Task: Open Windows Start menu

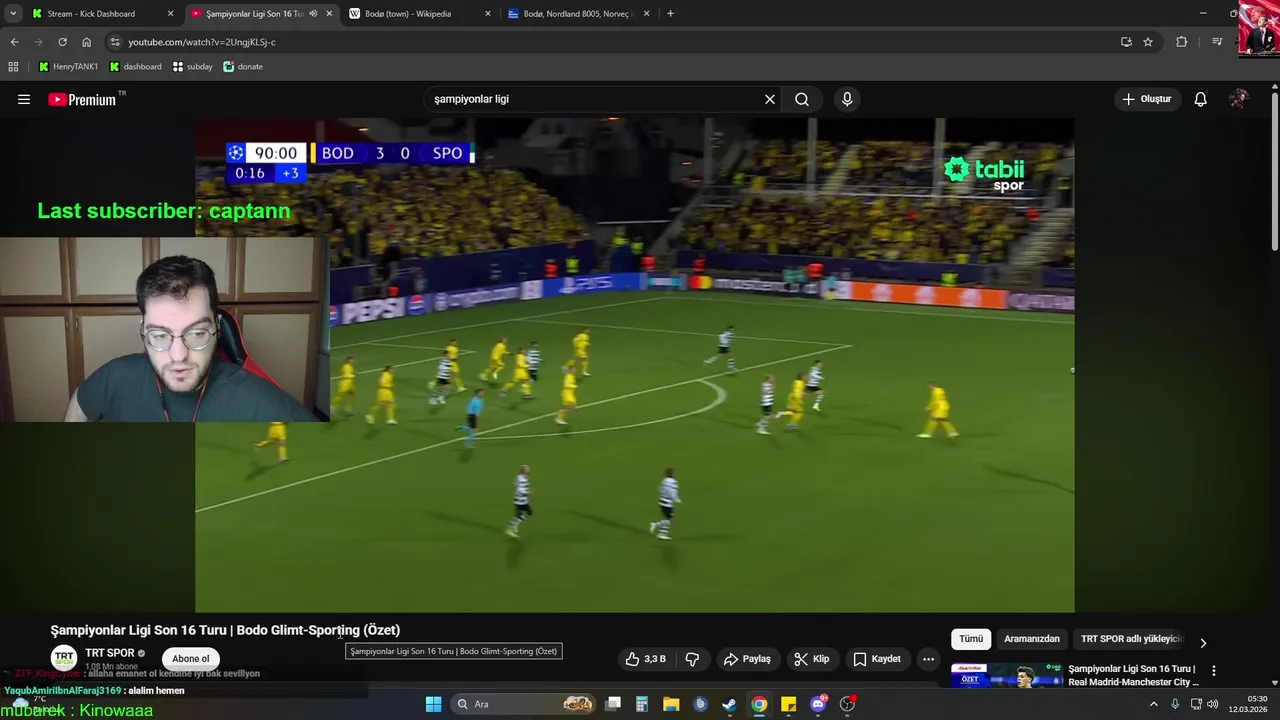Action: click(x=433, y=704)
